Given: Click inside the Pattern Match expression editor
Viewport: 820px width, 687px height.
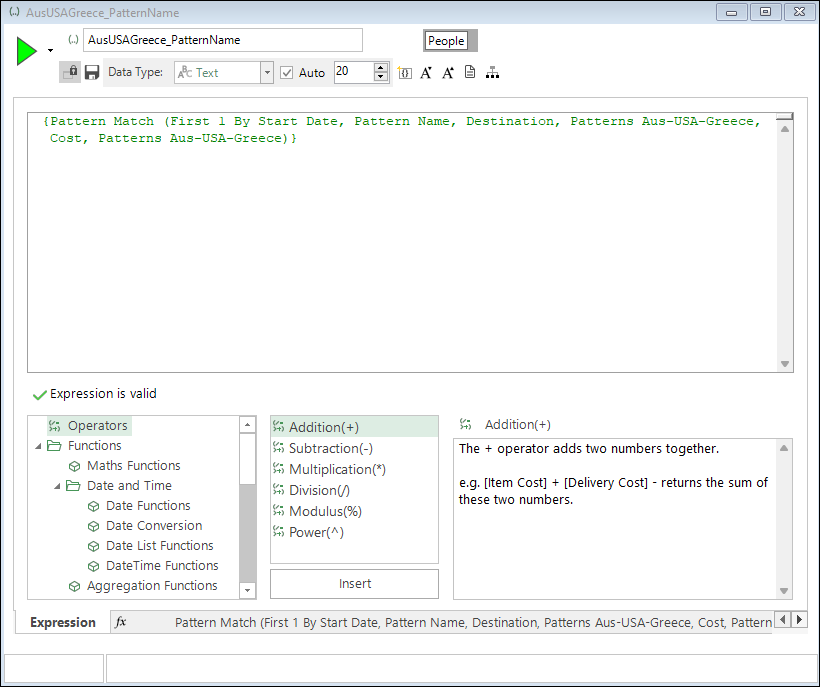Looking at the screenshot, I should (x=402, y=243).
